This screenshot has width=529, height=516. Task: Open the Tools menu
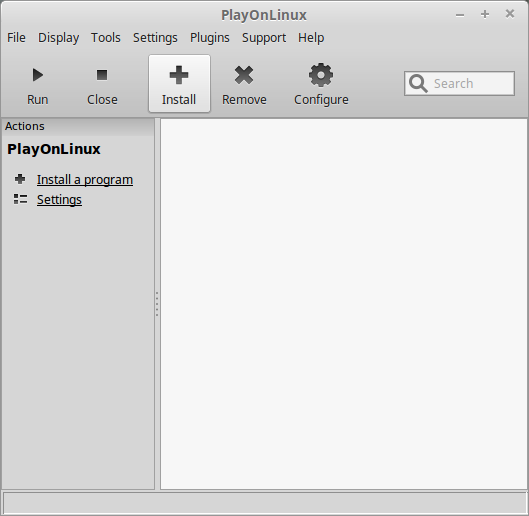(106, 38)
